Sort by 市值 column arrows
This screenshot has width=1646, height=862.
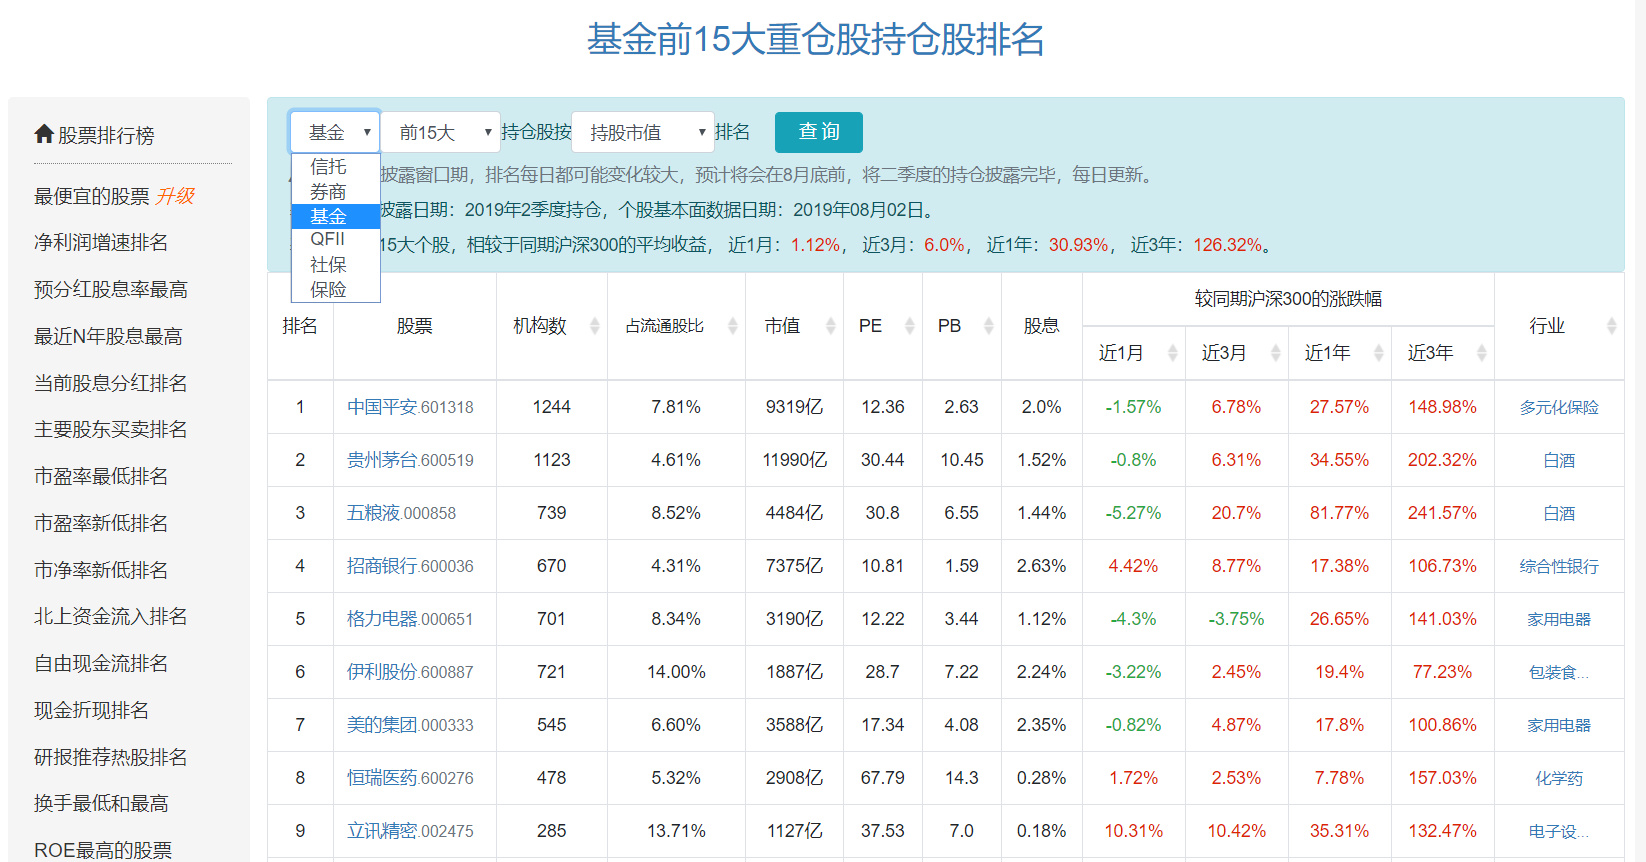pyautogui.click(x=831, y=326)
